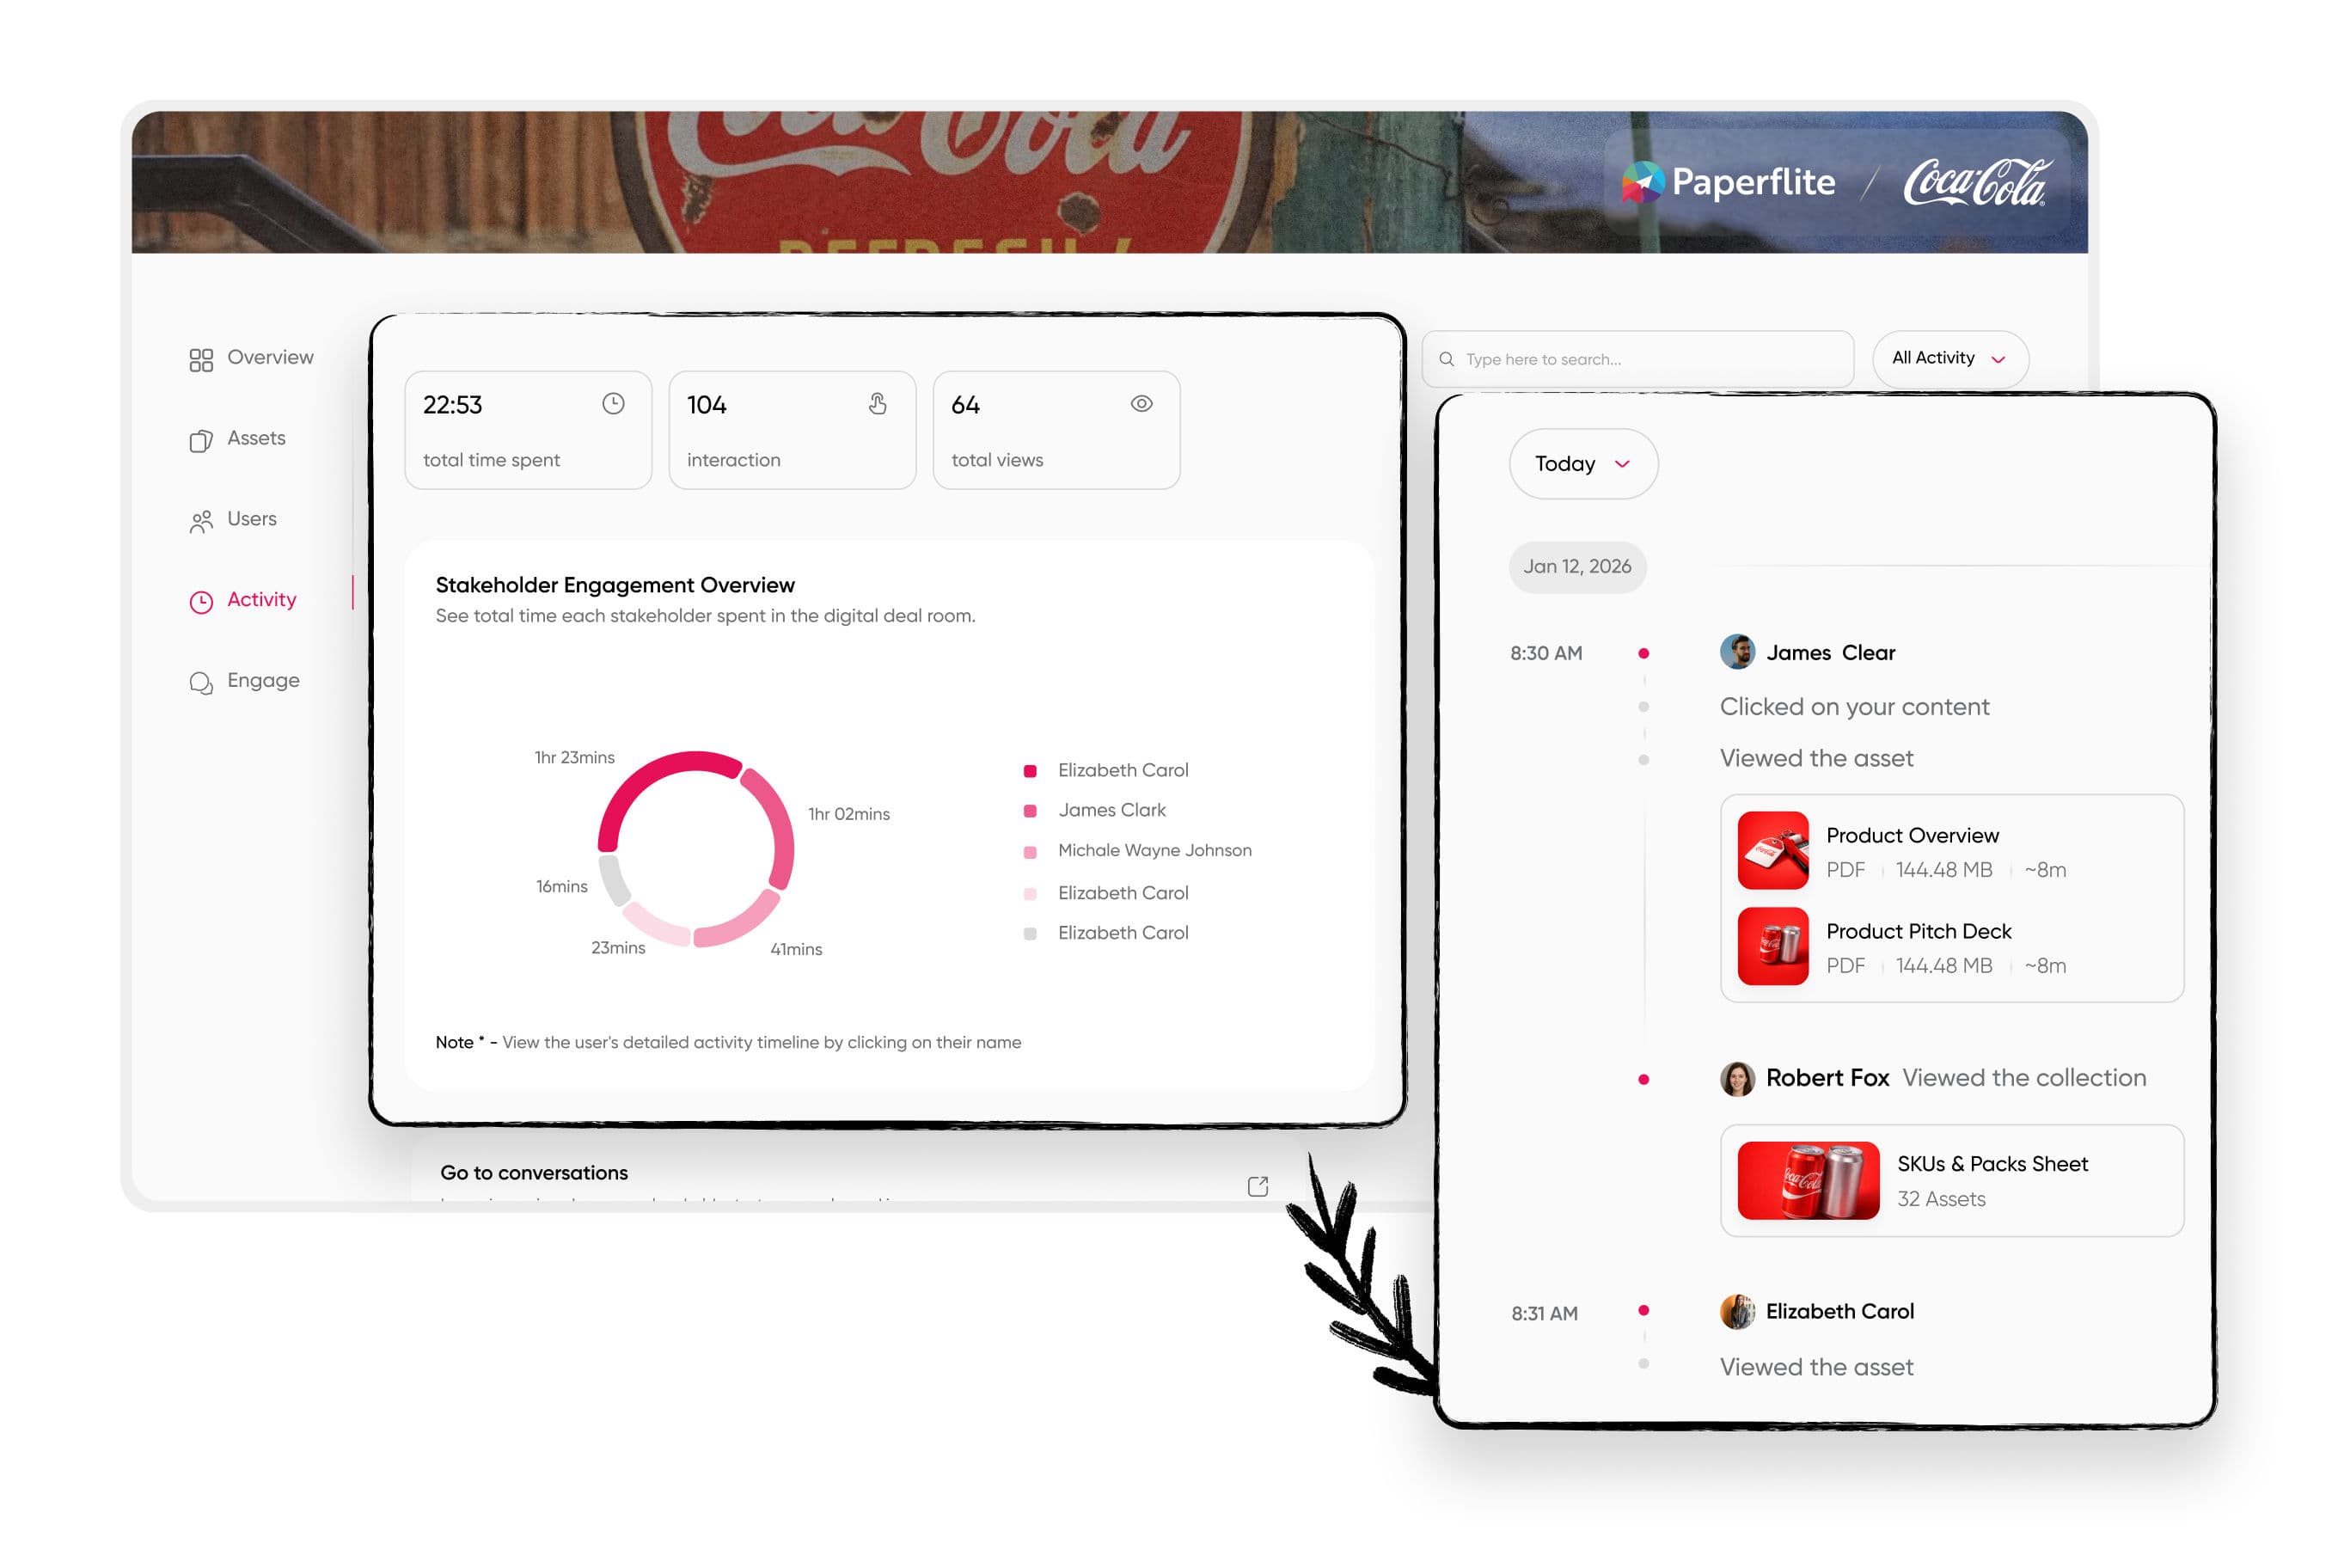This screenshot has height=1568, width=2338.
Task: Select the Users people icon
Action: 201,522
